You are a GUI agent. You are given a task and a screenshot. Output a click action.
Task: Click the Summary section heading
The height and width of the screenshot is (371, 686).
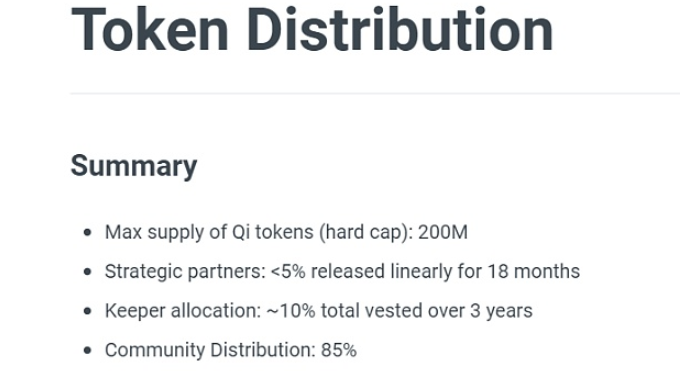tap(134, 166)
